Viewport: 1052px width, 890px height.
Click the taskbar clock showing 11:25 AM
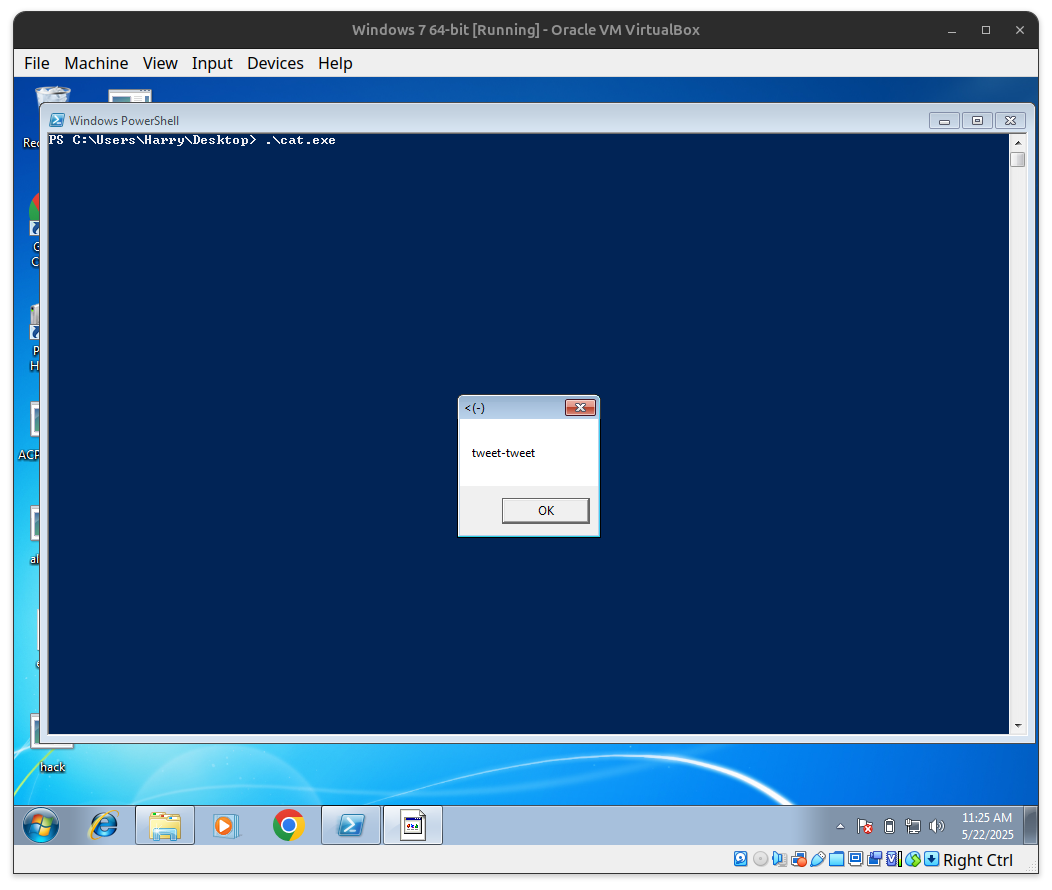tap(987, 826)
